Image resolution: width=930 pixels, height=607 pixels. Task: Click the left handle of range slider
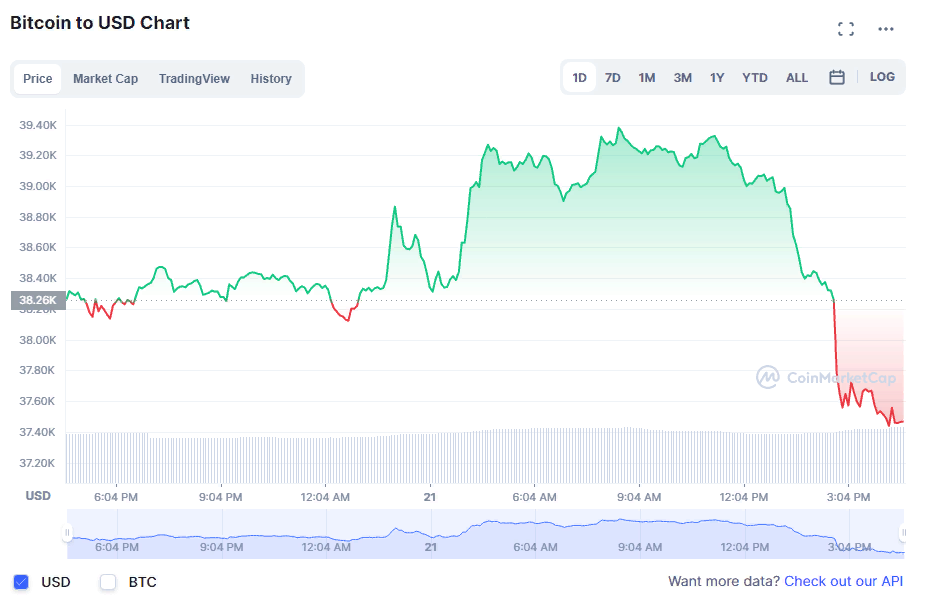coord(68,533)
